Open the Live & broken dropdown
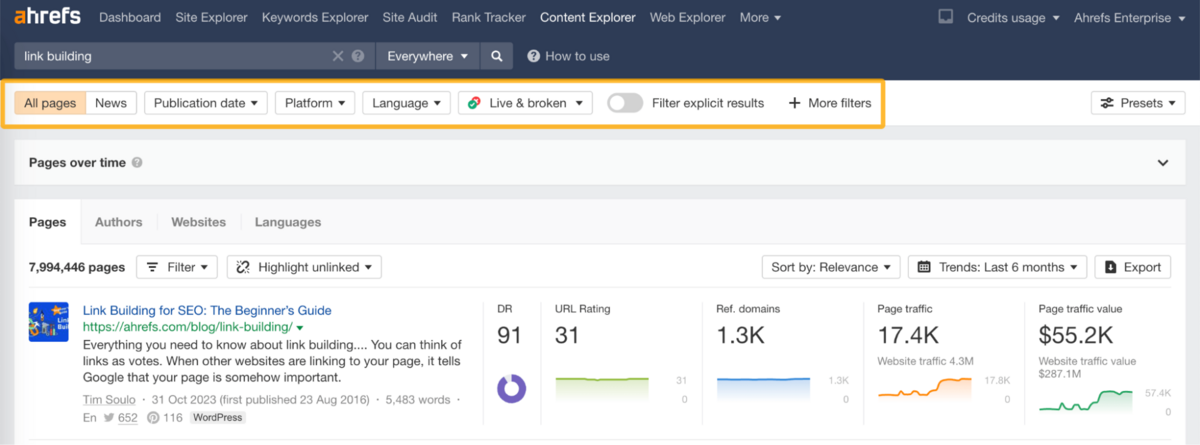1200x445 pixels. [x=525, y=103]
